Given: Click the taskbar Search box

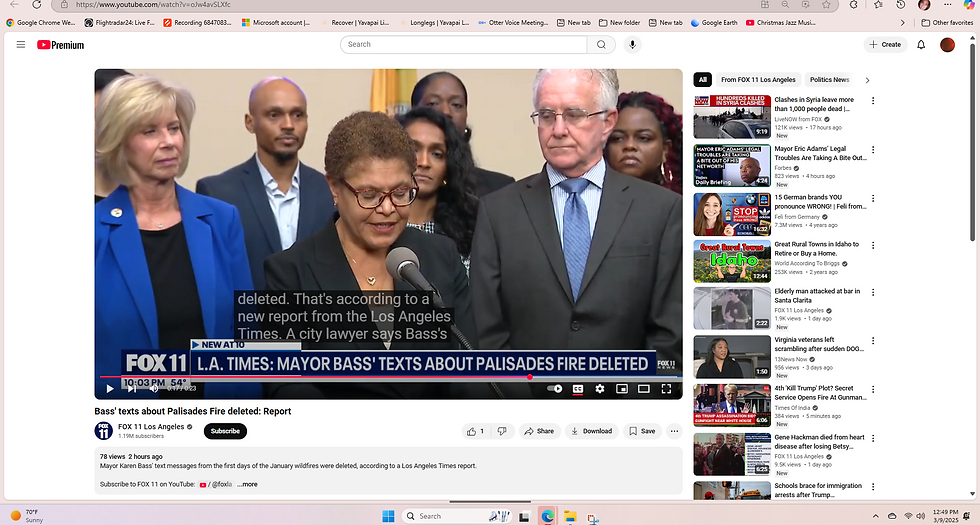Looking at the screenshot, I should [458, 516].
